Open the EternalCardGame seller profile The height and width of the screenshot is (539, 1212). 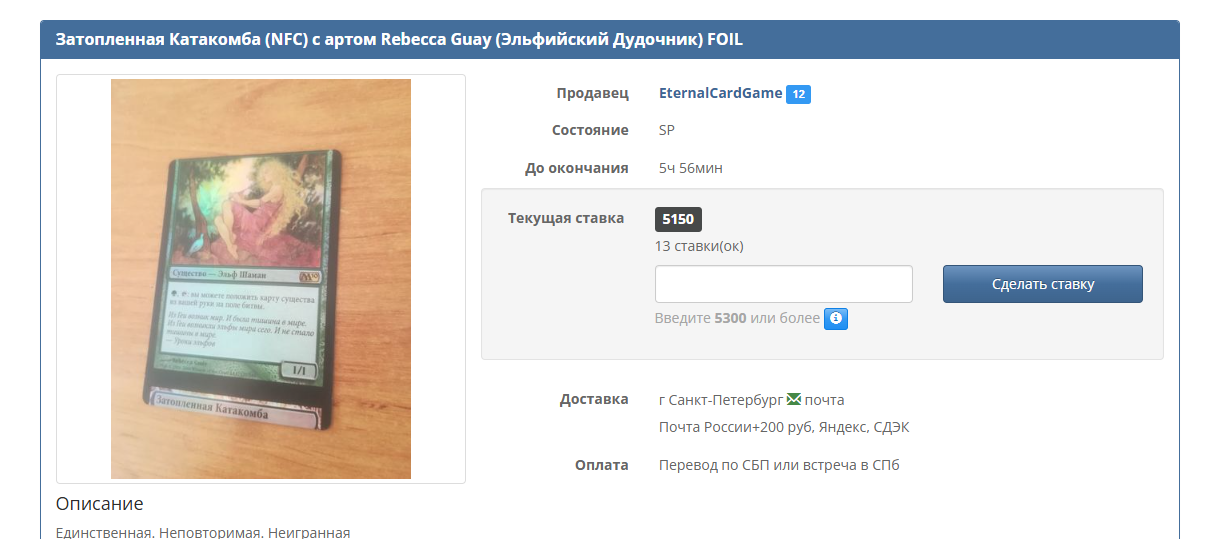tap(720, 93)
